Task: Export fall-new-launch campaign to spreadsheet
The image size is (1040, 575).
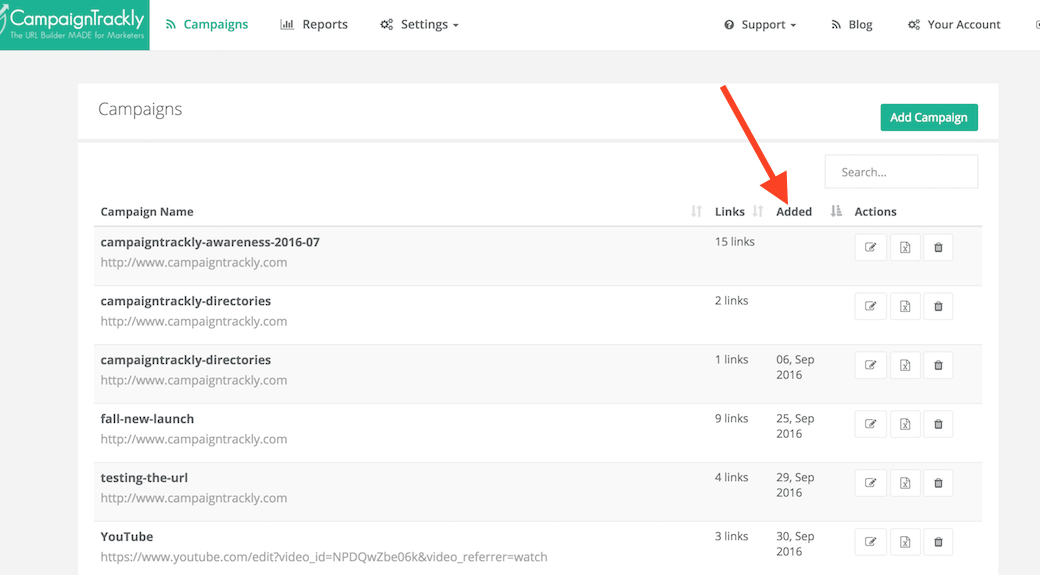Action: pyautogui.click(x=904, y=425)
